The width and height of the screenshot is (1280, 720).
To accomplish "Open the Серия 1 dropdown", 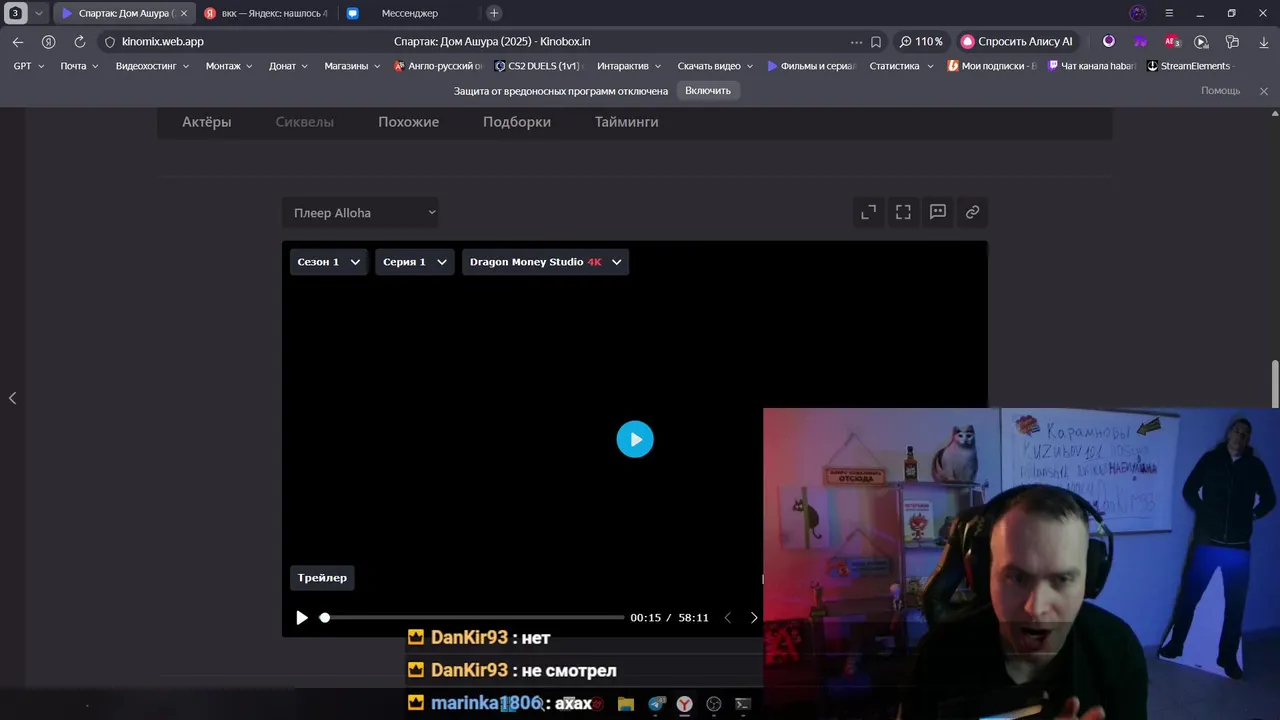I will [414, 262].
